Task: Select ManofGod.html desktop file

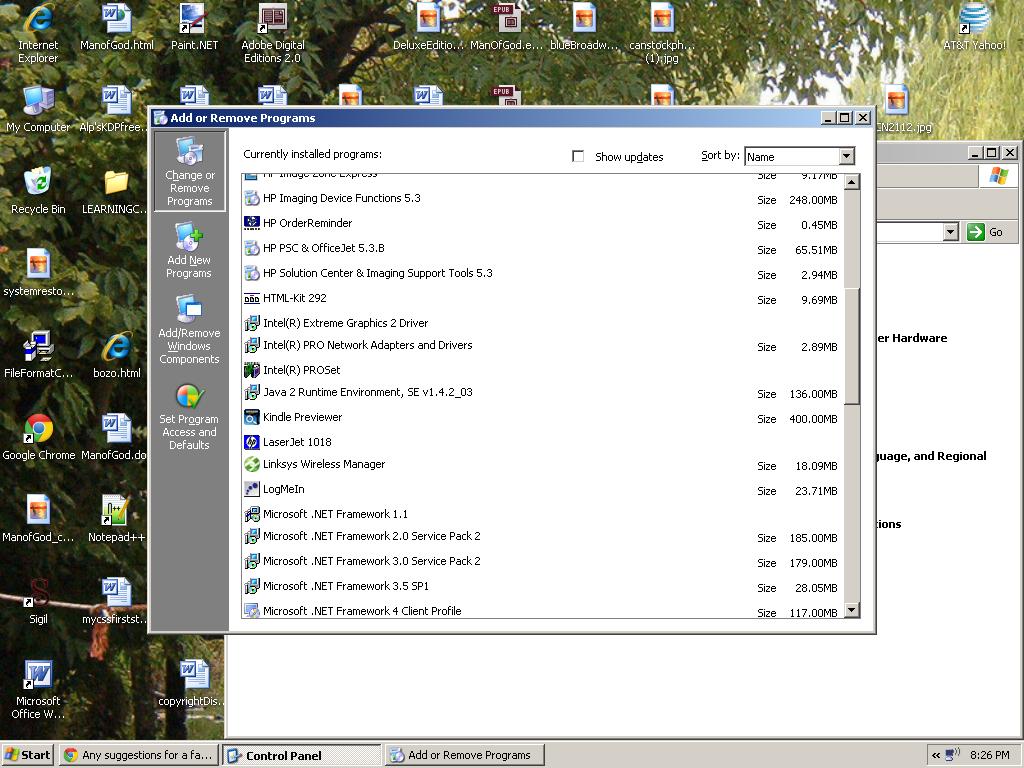Action: (x=116, y=27)
